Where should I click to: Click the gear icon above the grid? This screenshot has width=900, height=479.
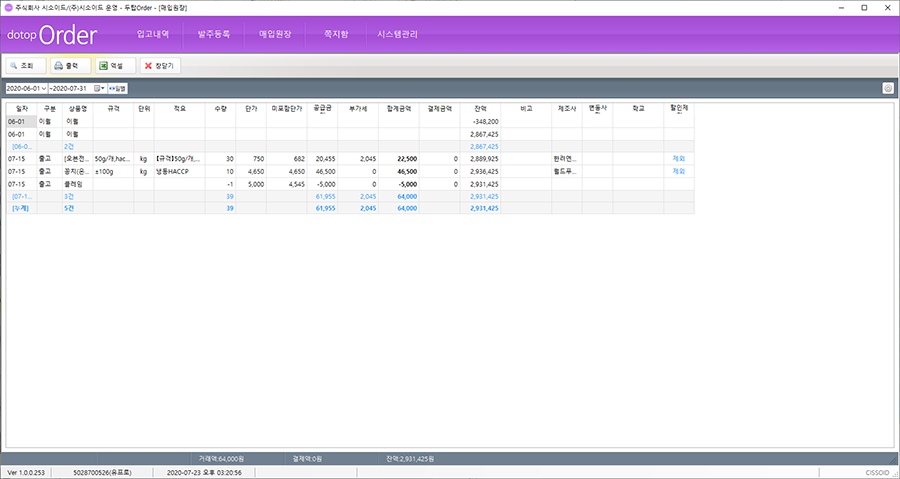click(887, 88)
